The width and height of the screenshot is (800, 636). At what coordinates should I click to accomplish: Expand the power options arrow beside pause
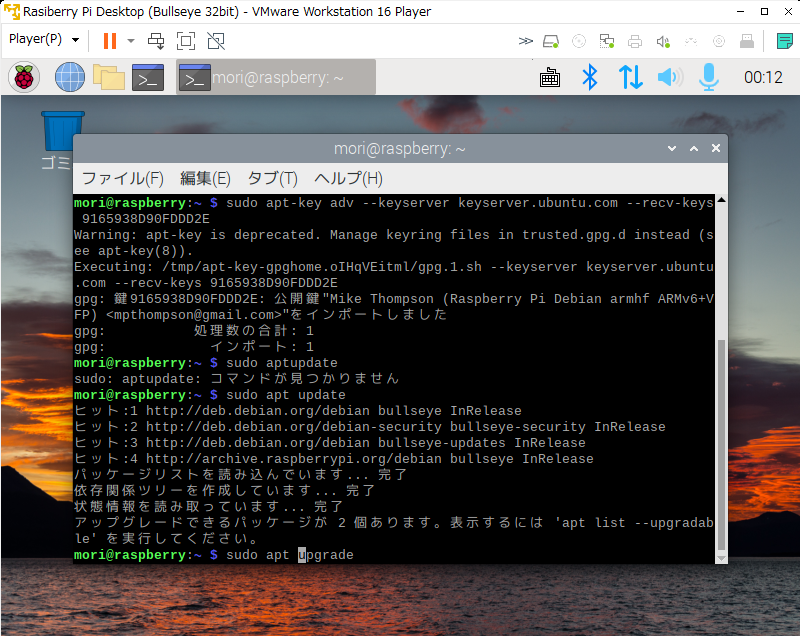point(131,41)
